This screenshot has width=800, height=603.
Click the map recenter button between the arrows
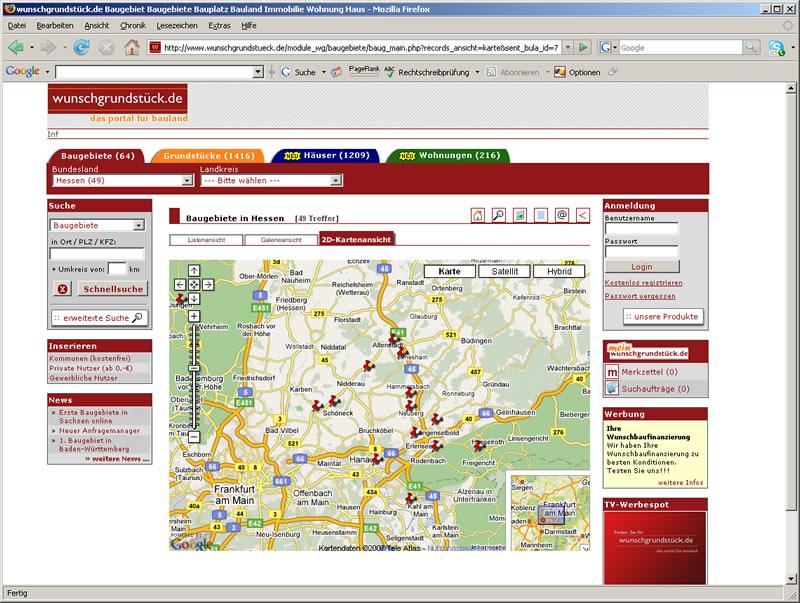coord(194,284)
